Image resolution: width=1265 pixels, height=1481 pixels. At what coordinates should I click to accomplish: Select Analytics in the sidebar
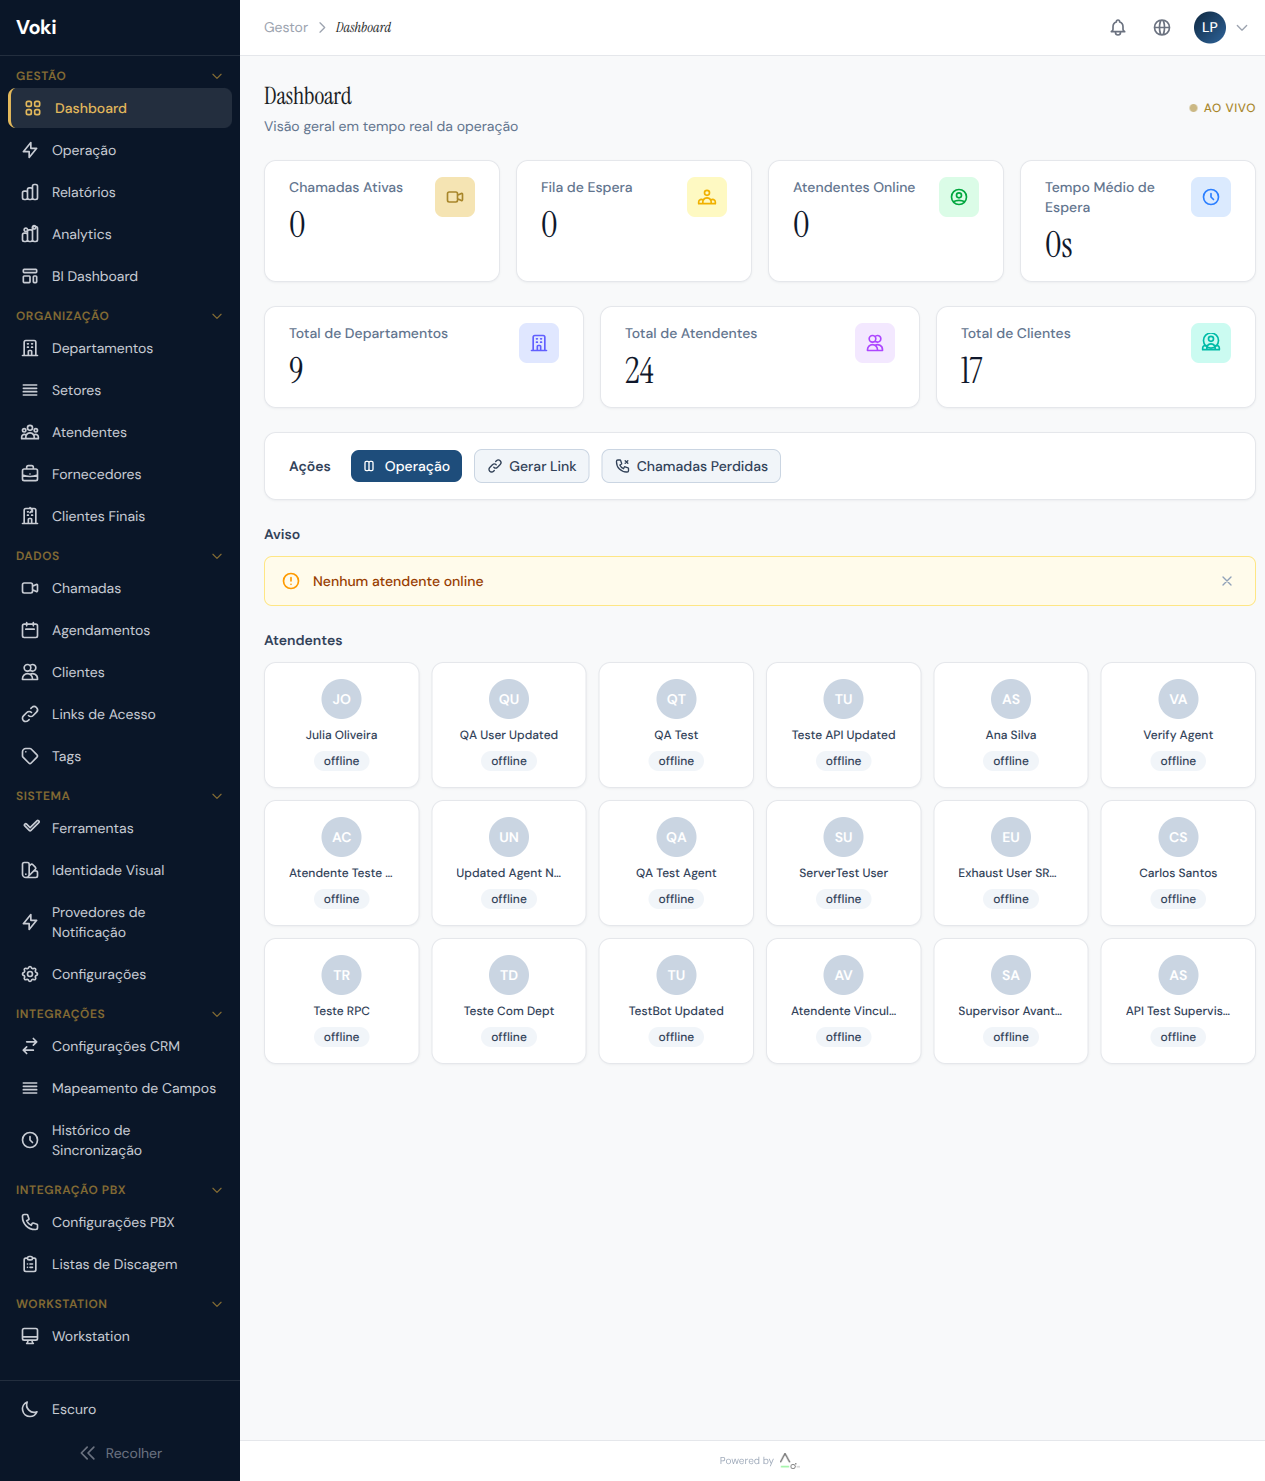pos(82,234)
